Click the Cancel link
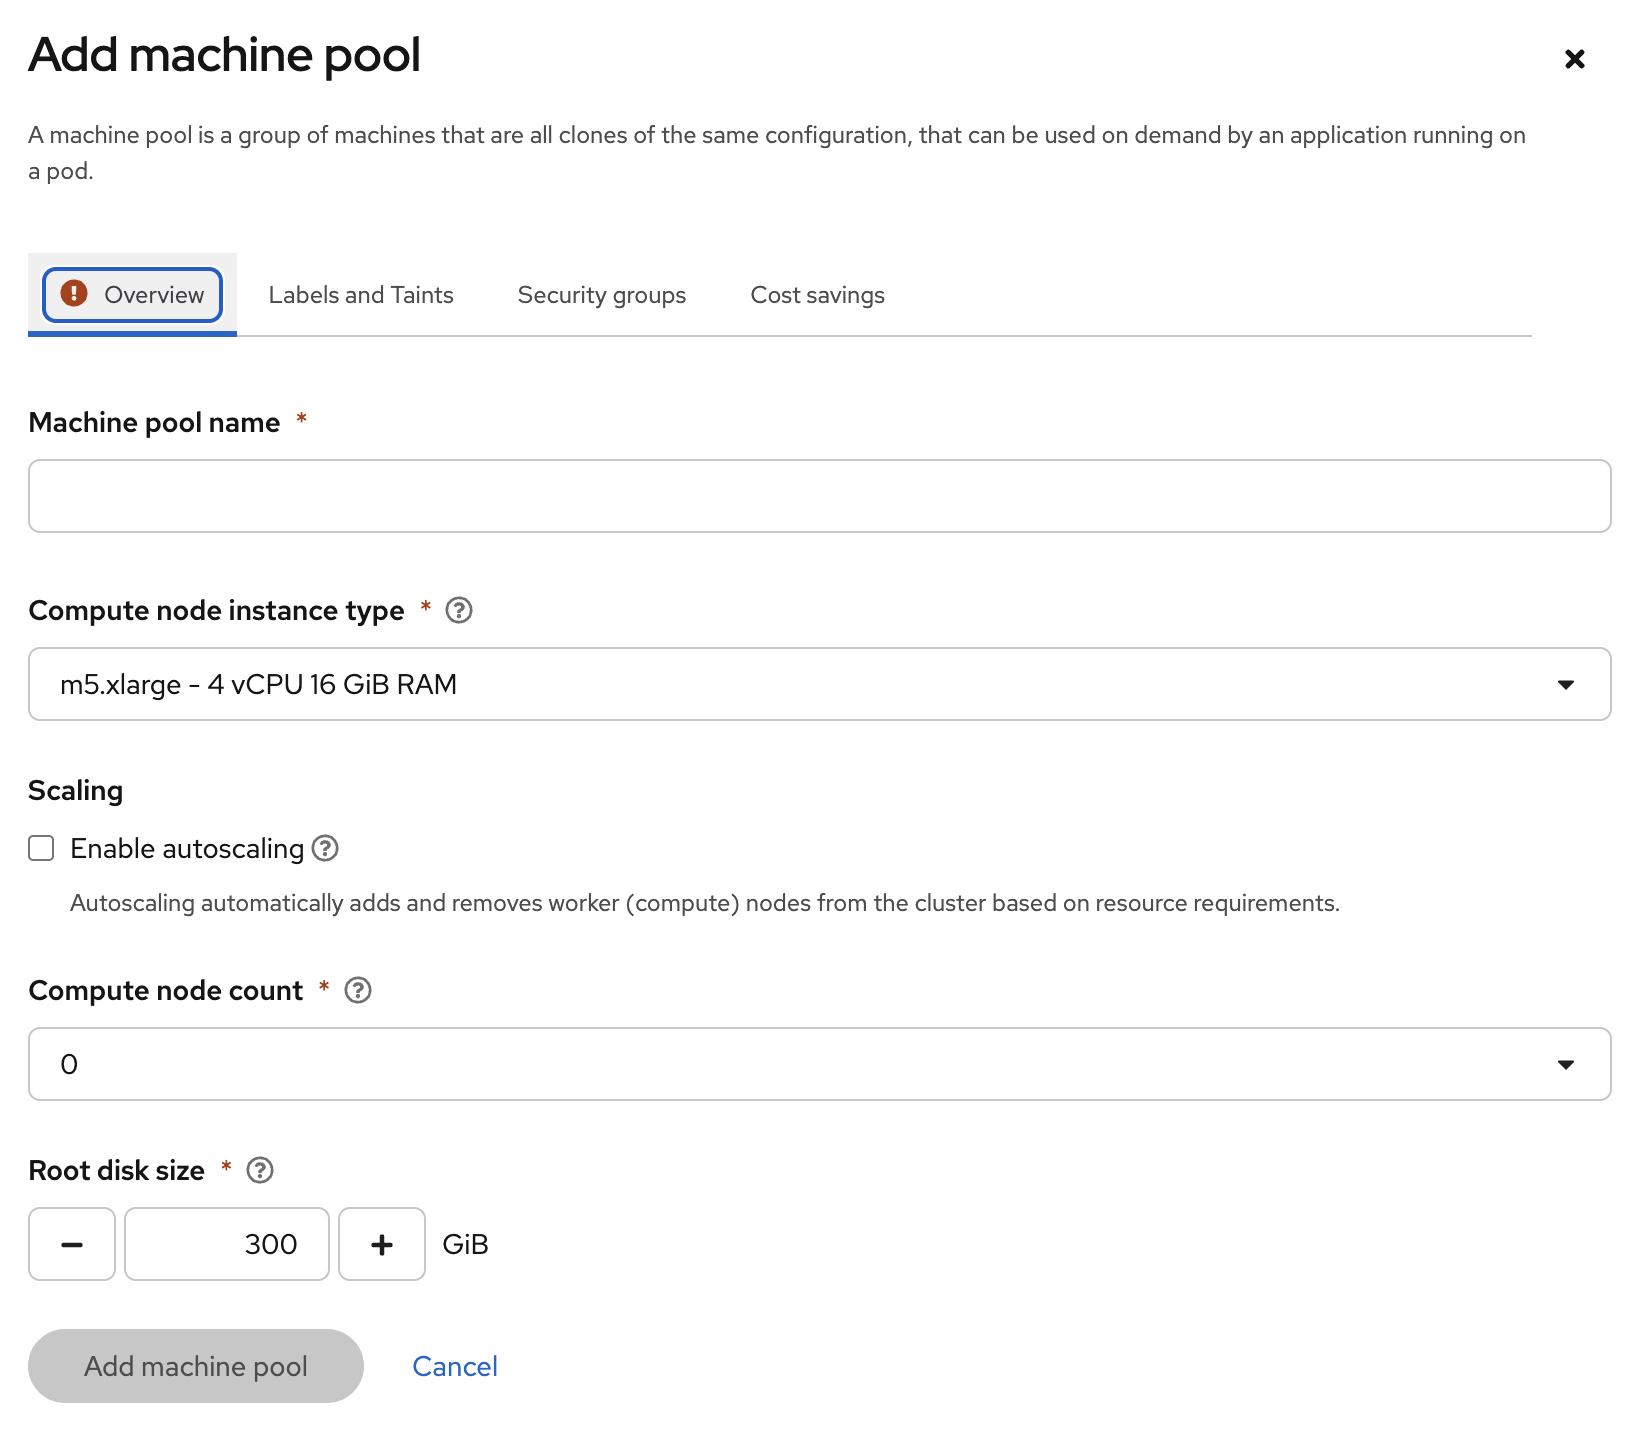This screenshot has width=1644, height=1432. 455,1366
